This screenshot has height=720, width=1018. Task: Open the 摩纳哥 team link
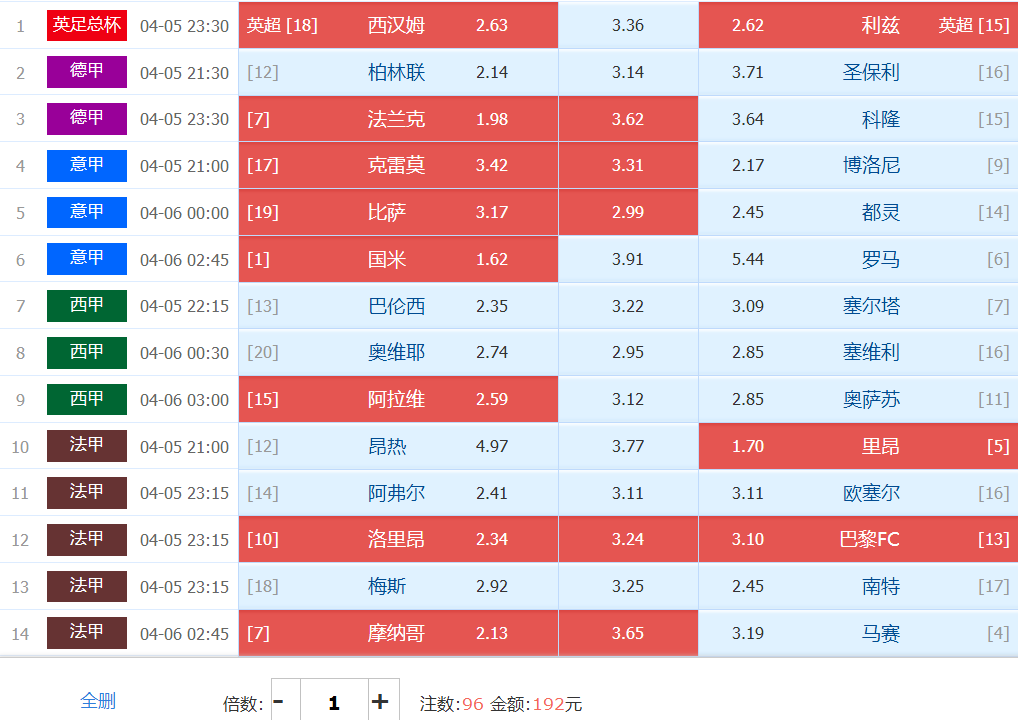(x=396, y=633)
